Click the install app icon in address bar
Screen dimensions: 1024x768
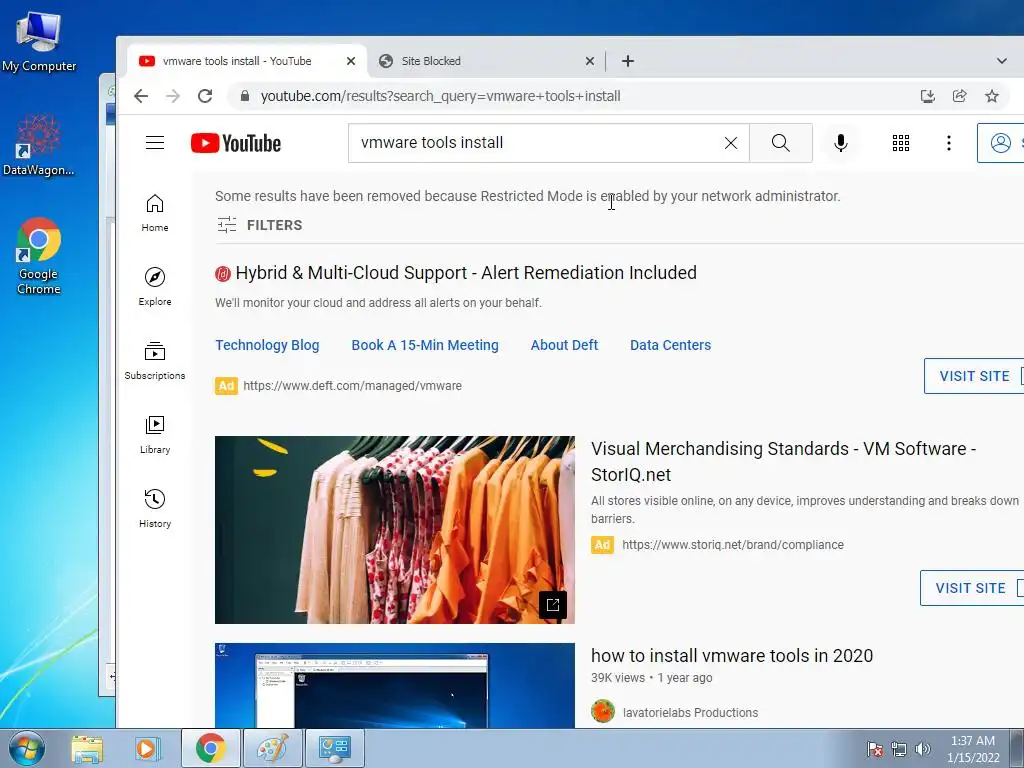point(927,96)
